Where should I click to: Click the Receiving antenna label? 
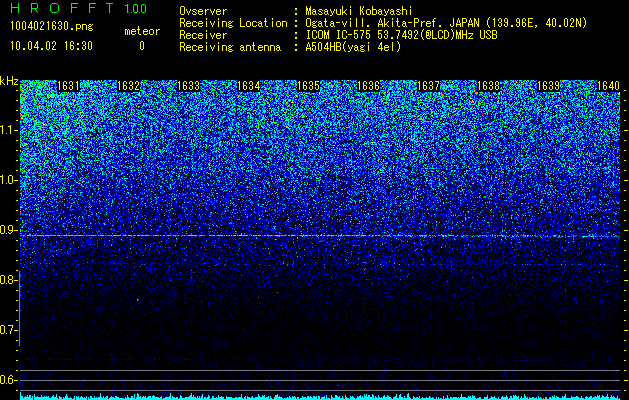coord(230,47)
